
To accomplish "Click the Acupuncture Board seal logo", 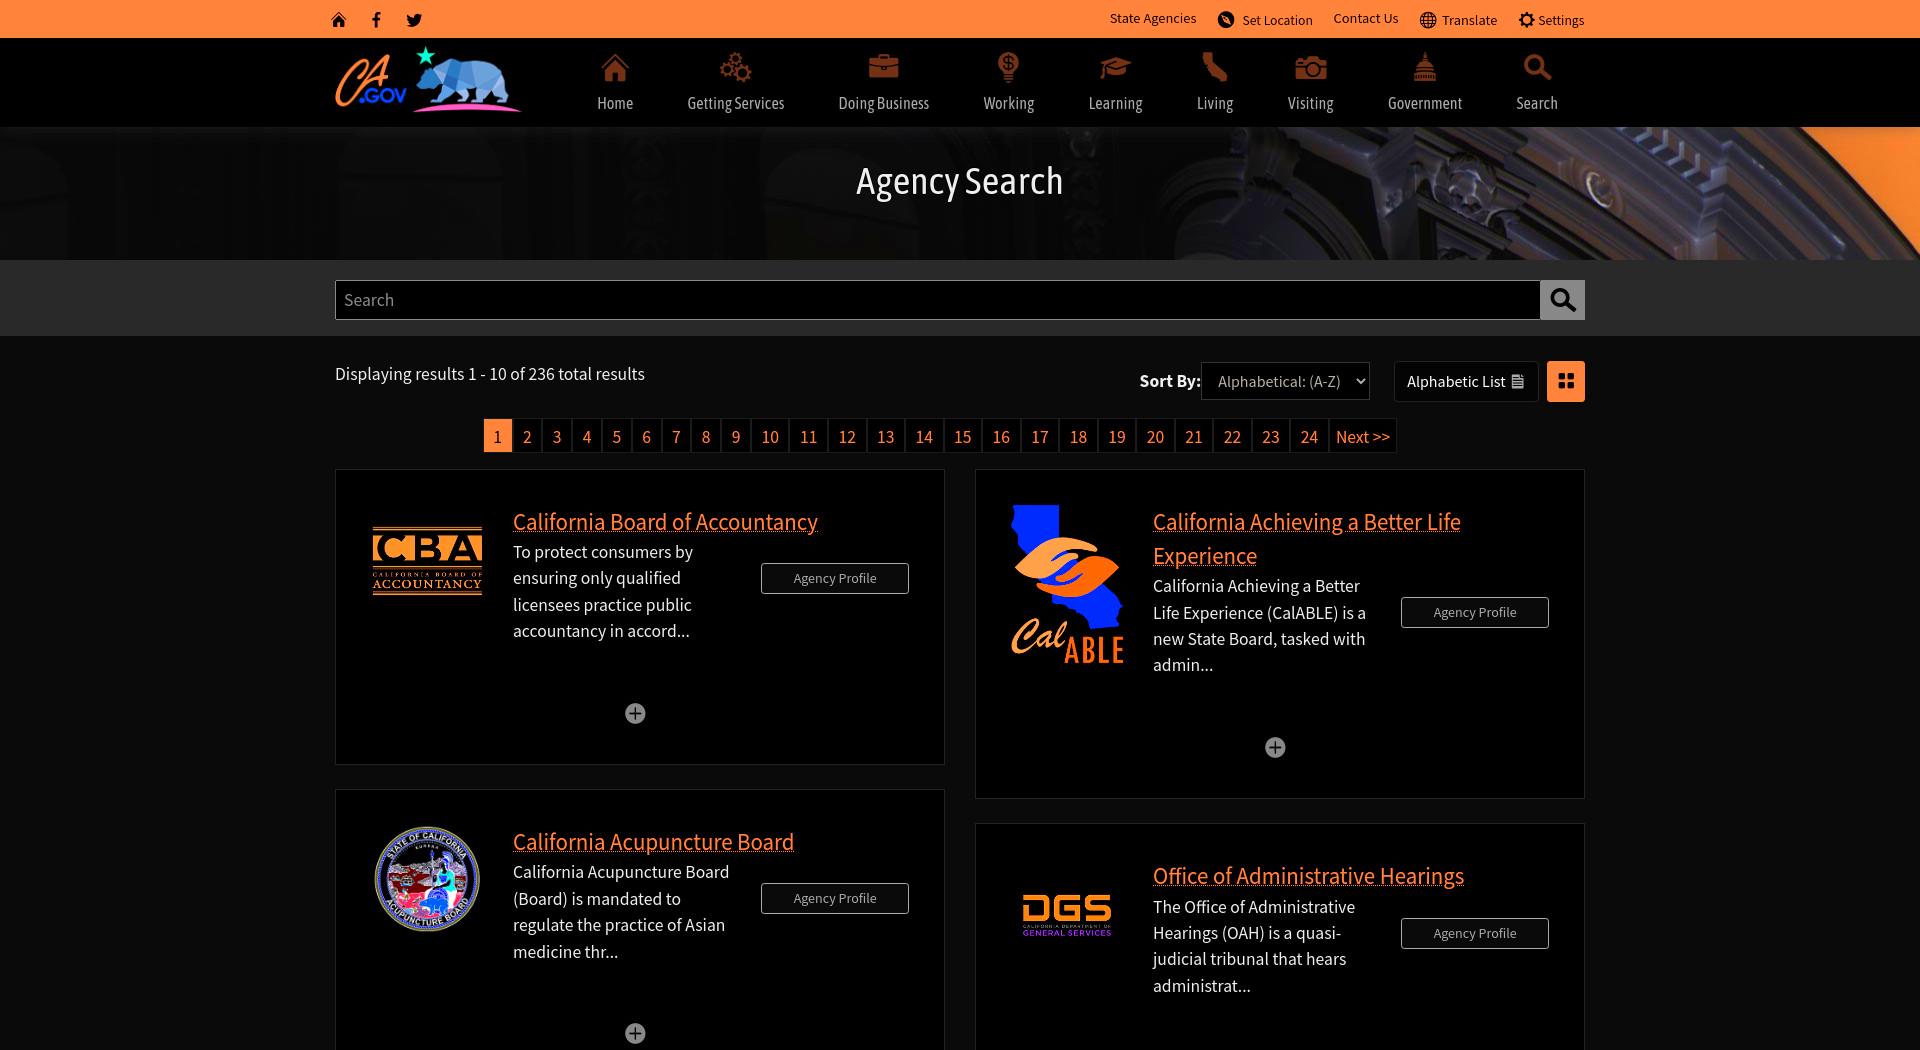I will [427, 879].
